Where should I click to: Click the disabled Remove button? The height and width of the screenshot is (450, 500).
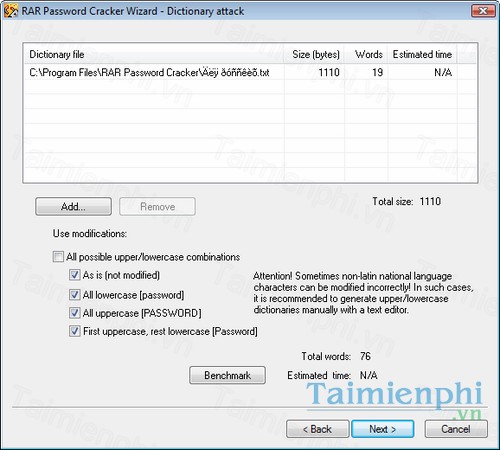[157, 207]
